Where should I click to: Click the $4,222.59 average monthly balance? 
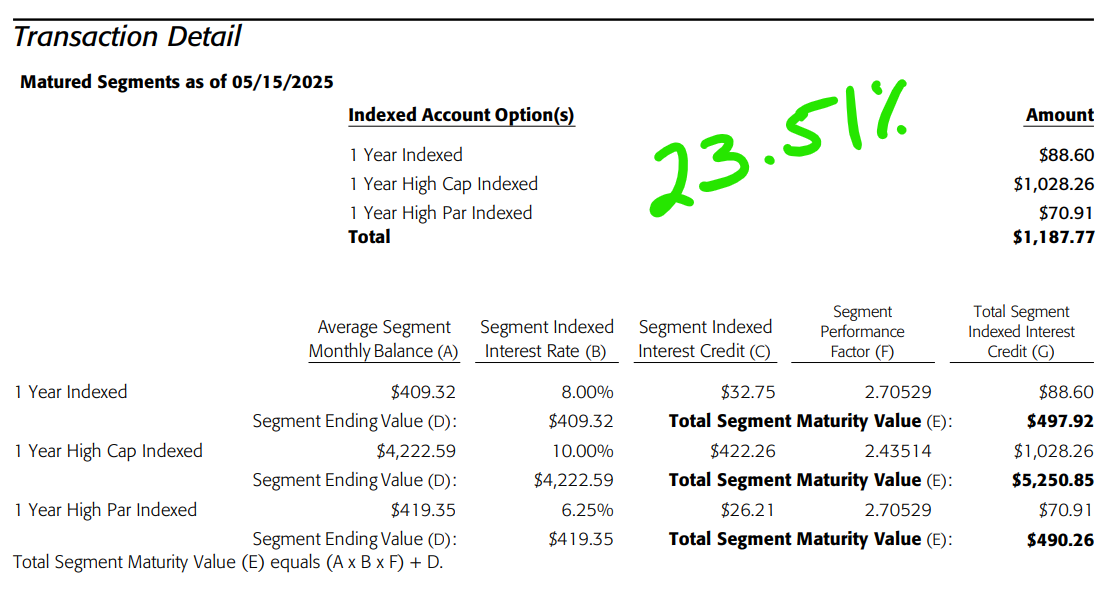(x=416, y=451)
